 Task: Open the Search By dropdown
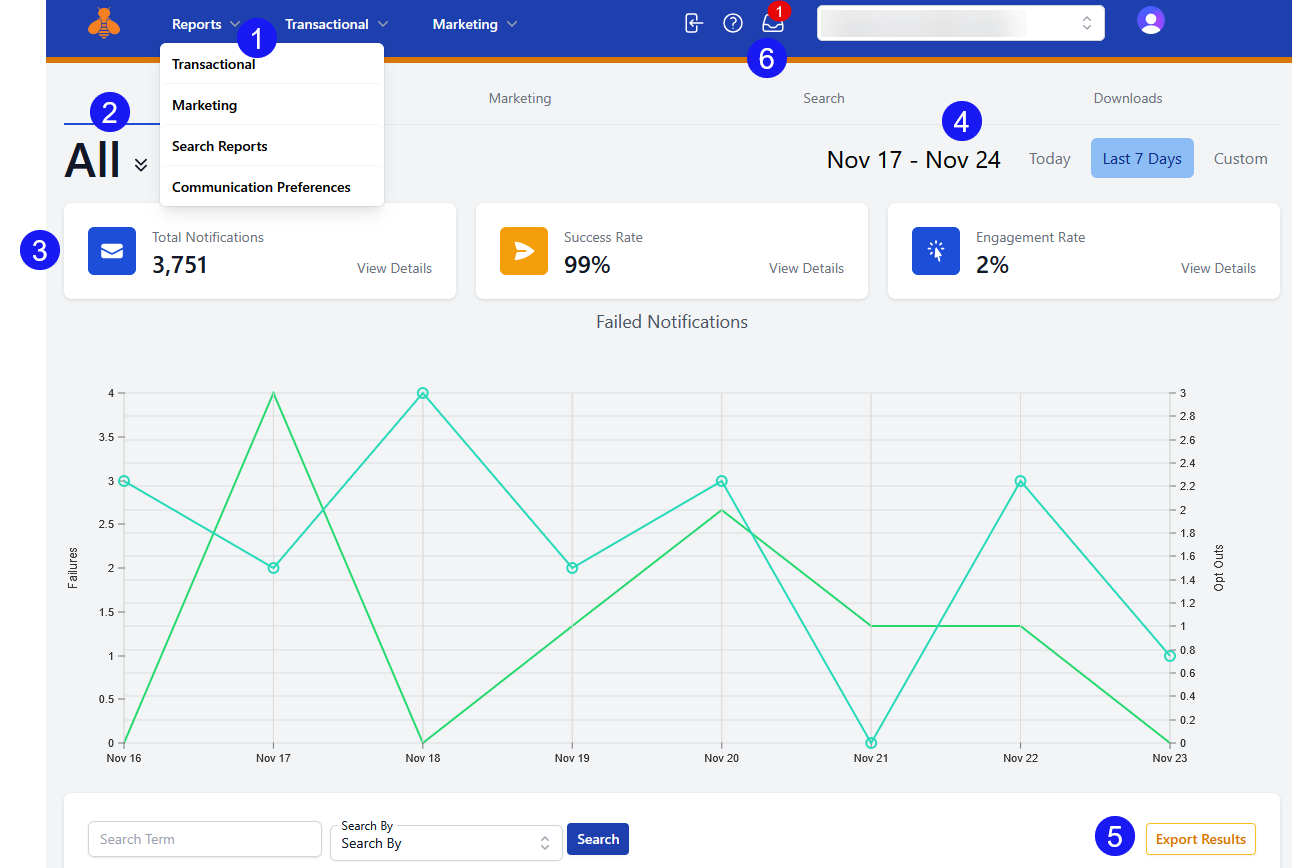pyautogui.click(x=446, y=843)
